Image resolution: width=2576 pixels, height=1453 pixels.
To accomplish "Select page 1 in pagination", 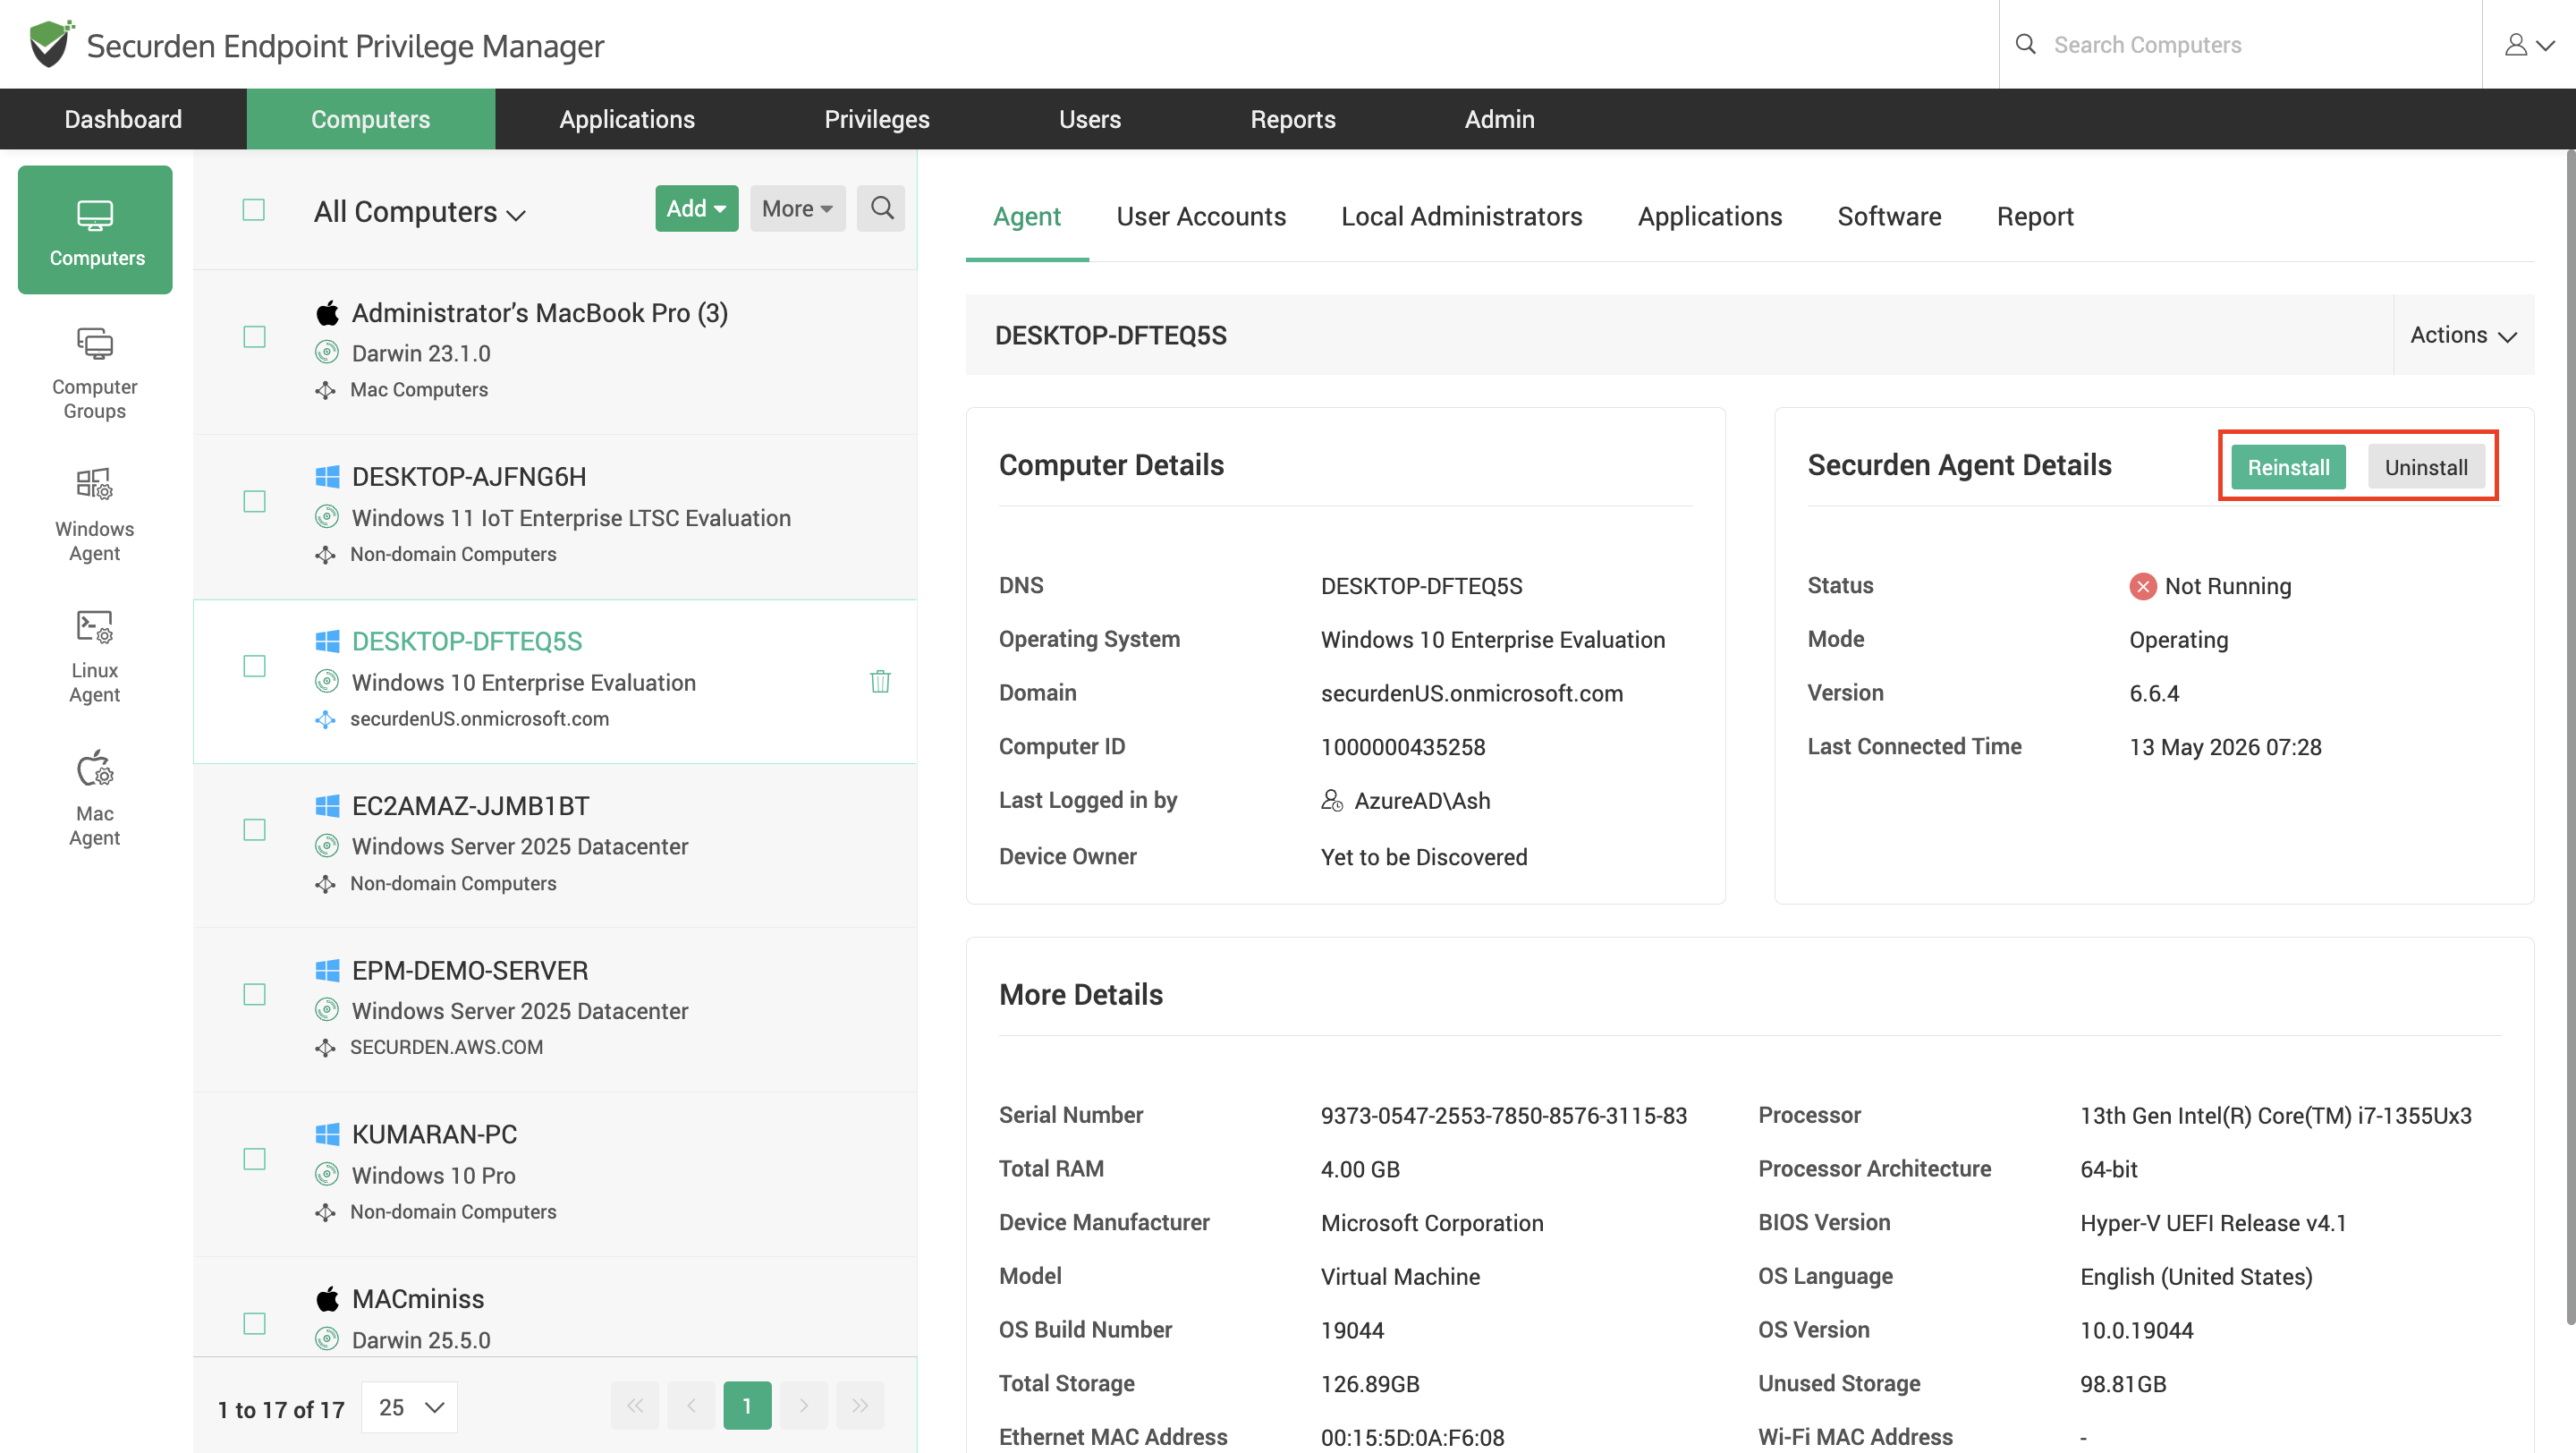I will click(747, 1406).
